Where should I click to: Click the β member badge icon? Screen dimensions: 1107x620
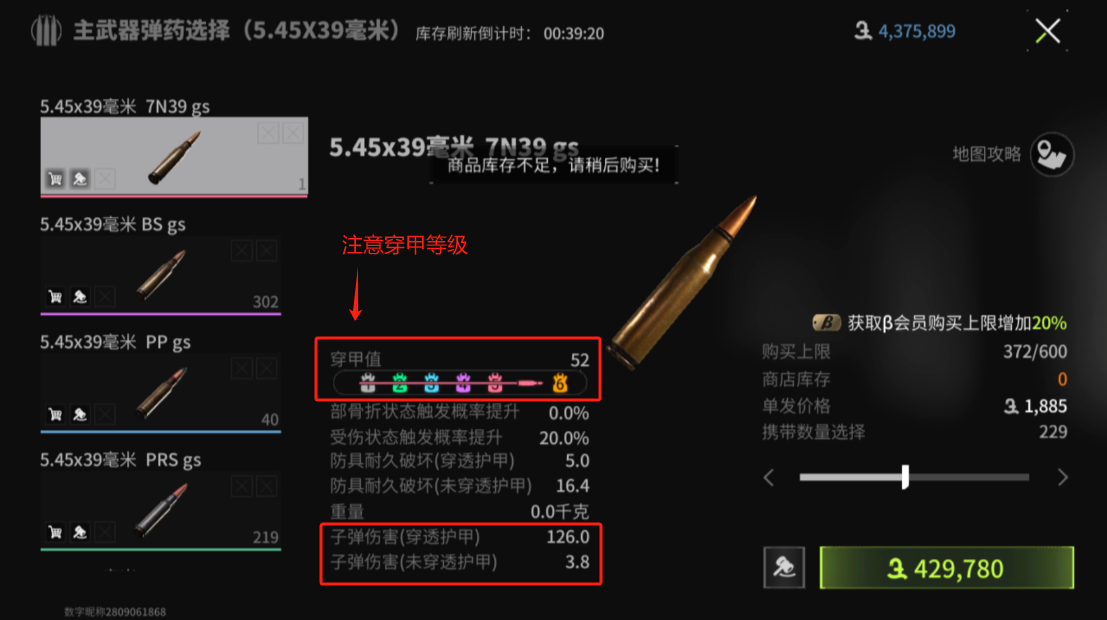826,323
